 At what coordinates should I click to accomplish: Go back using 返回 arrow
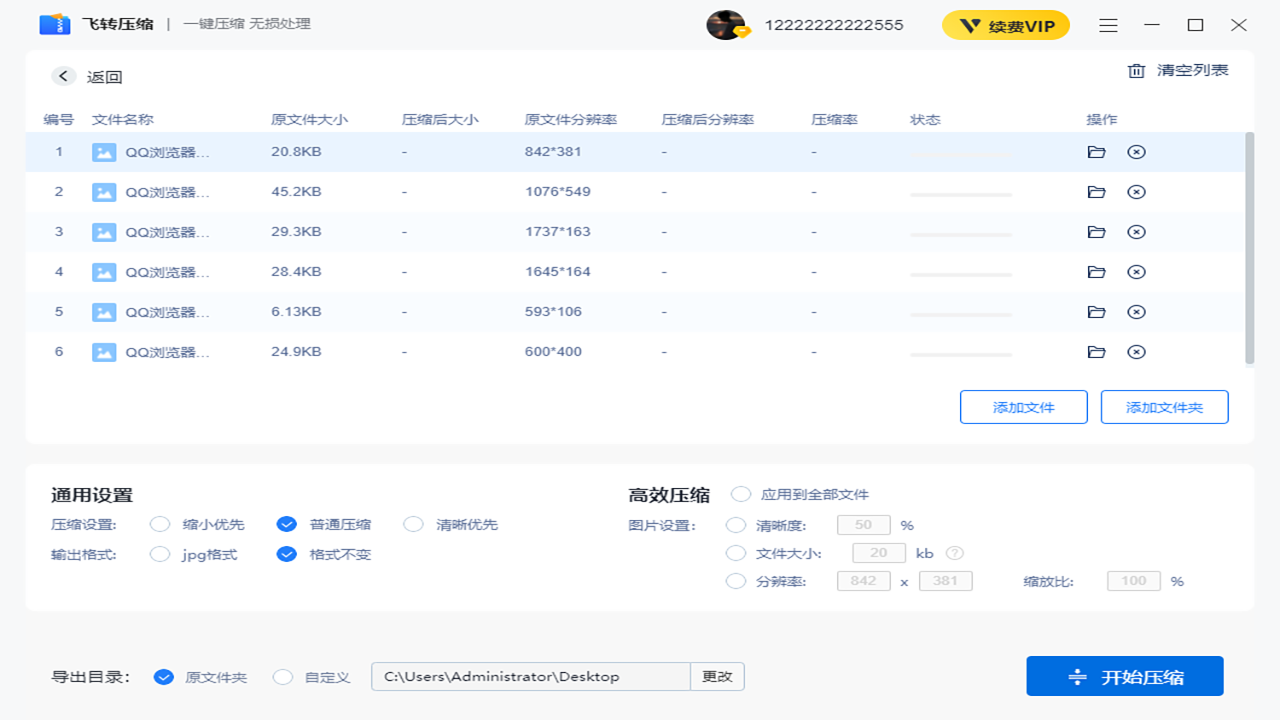(x=64, y=77)
